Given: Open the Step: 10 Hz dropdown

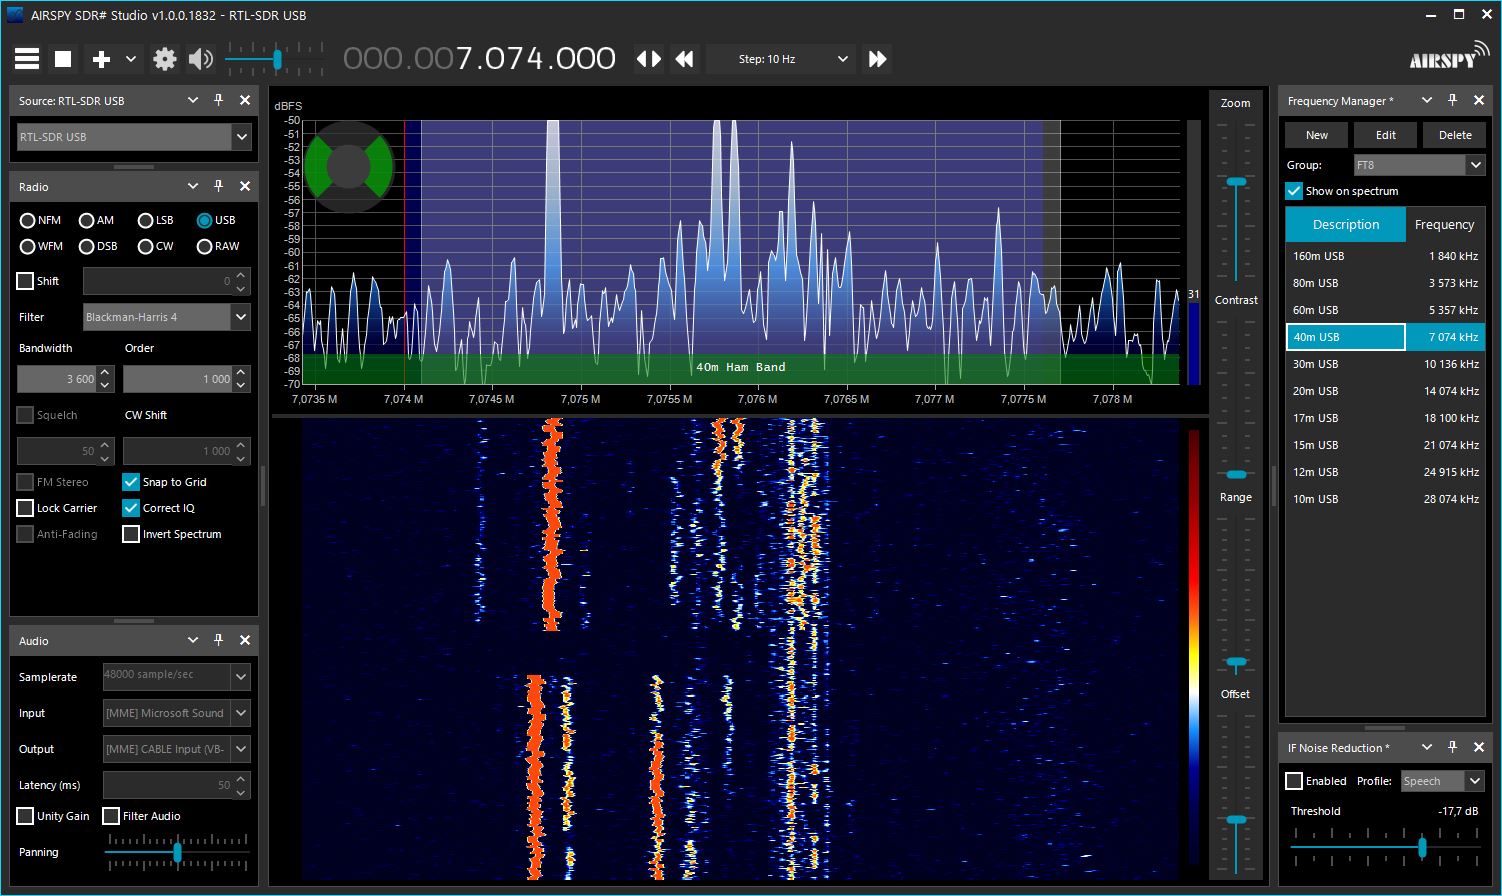Looking at the screenshot, I should tap(781, 59).
